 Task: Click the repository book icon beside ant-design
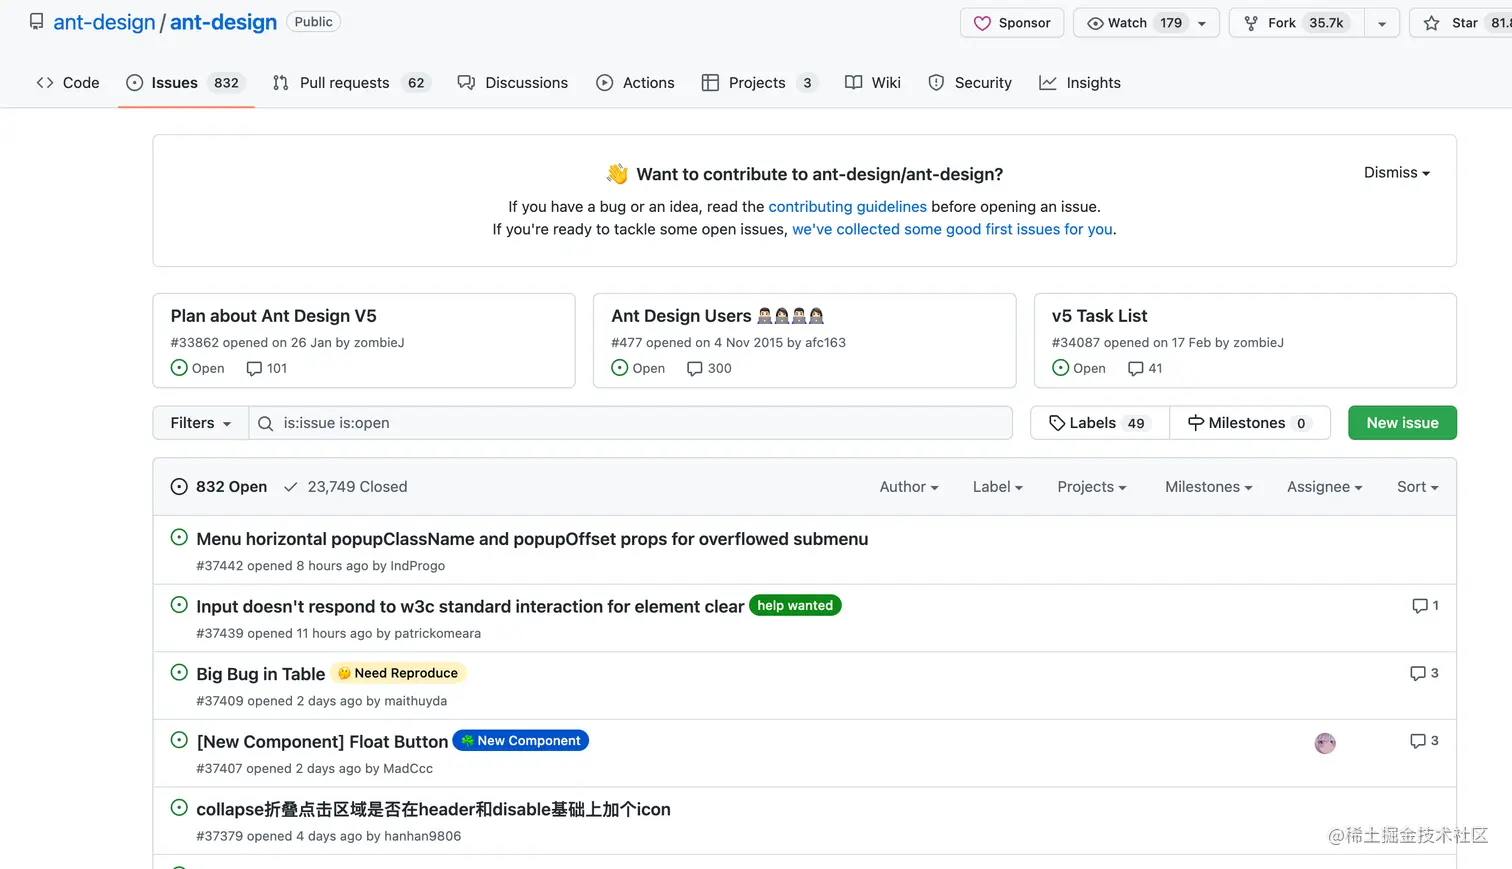37,21
